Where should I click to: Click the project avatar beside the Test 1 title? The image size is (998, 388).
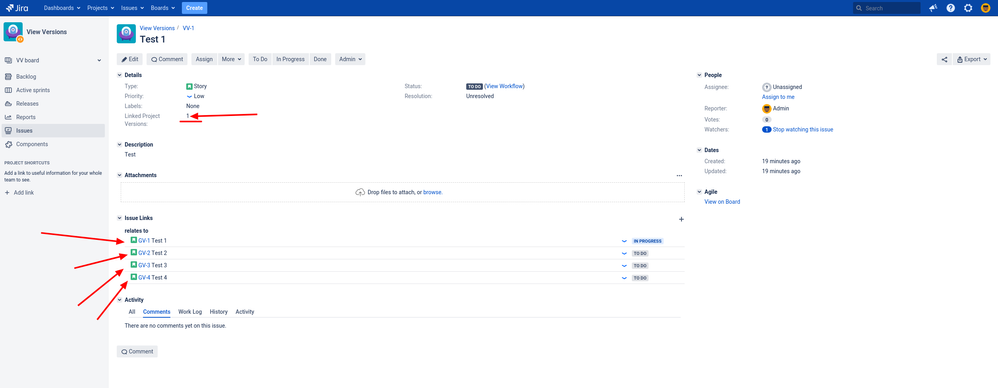[126, 34]
